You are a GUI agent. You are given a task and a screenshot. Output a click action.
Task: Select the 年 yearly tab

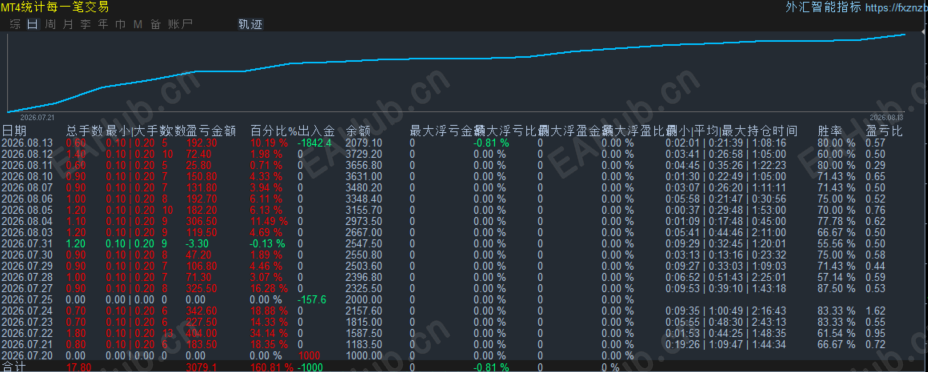click(x=103, y=24)
